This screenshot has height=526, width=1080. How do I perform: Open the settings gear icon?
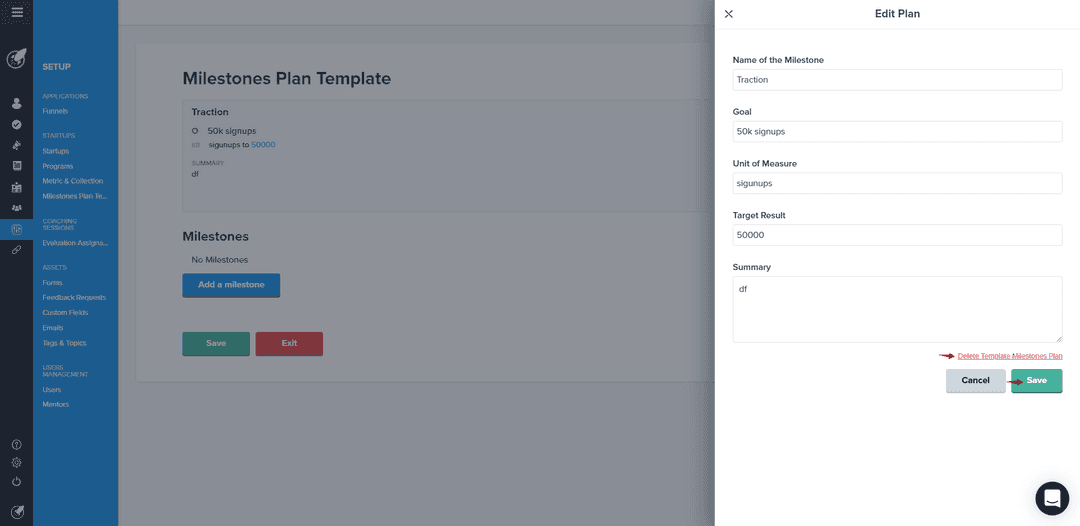(17, 463)
